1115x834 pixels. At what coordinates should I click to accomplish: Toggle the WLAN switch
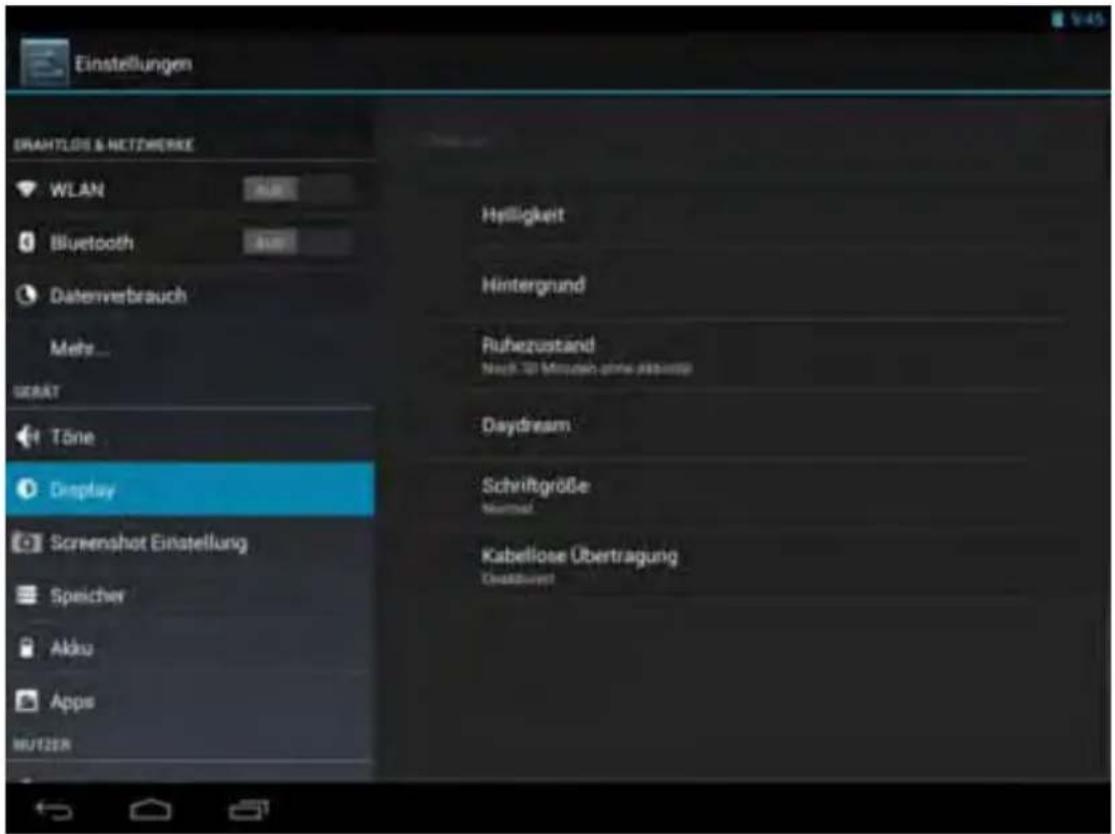pyautogui.click(x=298, y=190)
